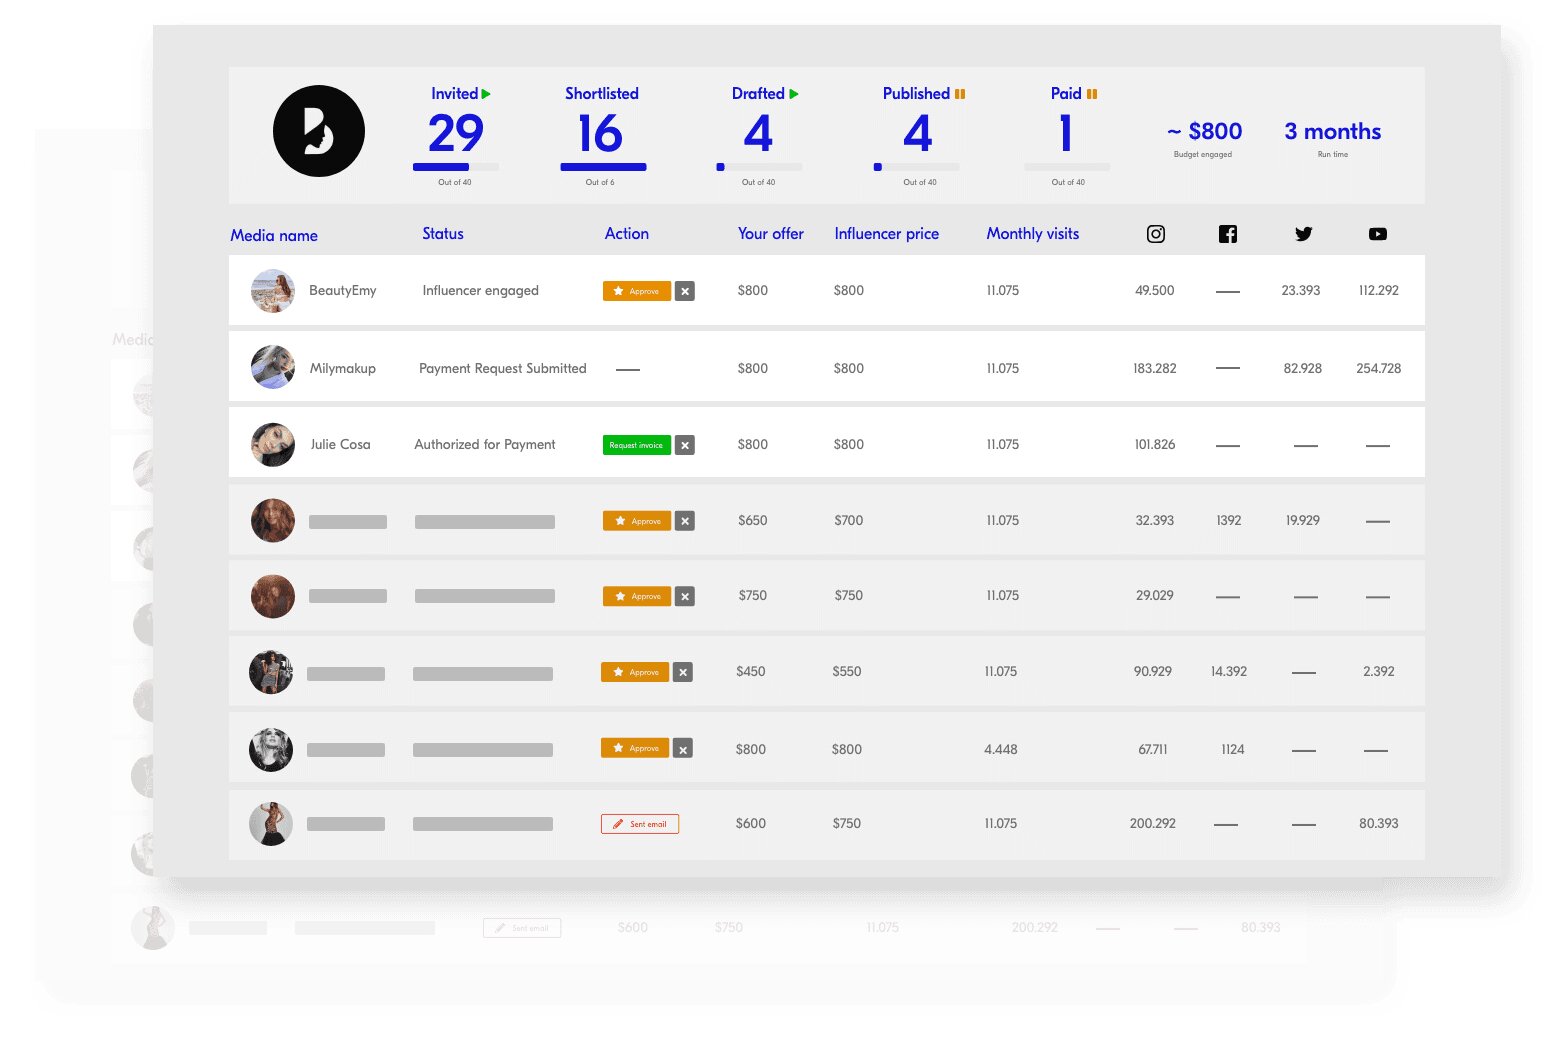This screenshot has width=1556, height=1046.
Task: Open BeautyEmy's profile avatar
Action: [273, 291]
